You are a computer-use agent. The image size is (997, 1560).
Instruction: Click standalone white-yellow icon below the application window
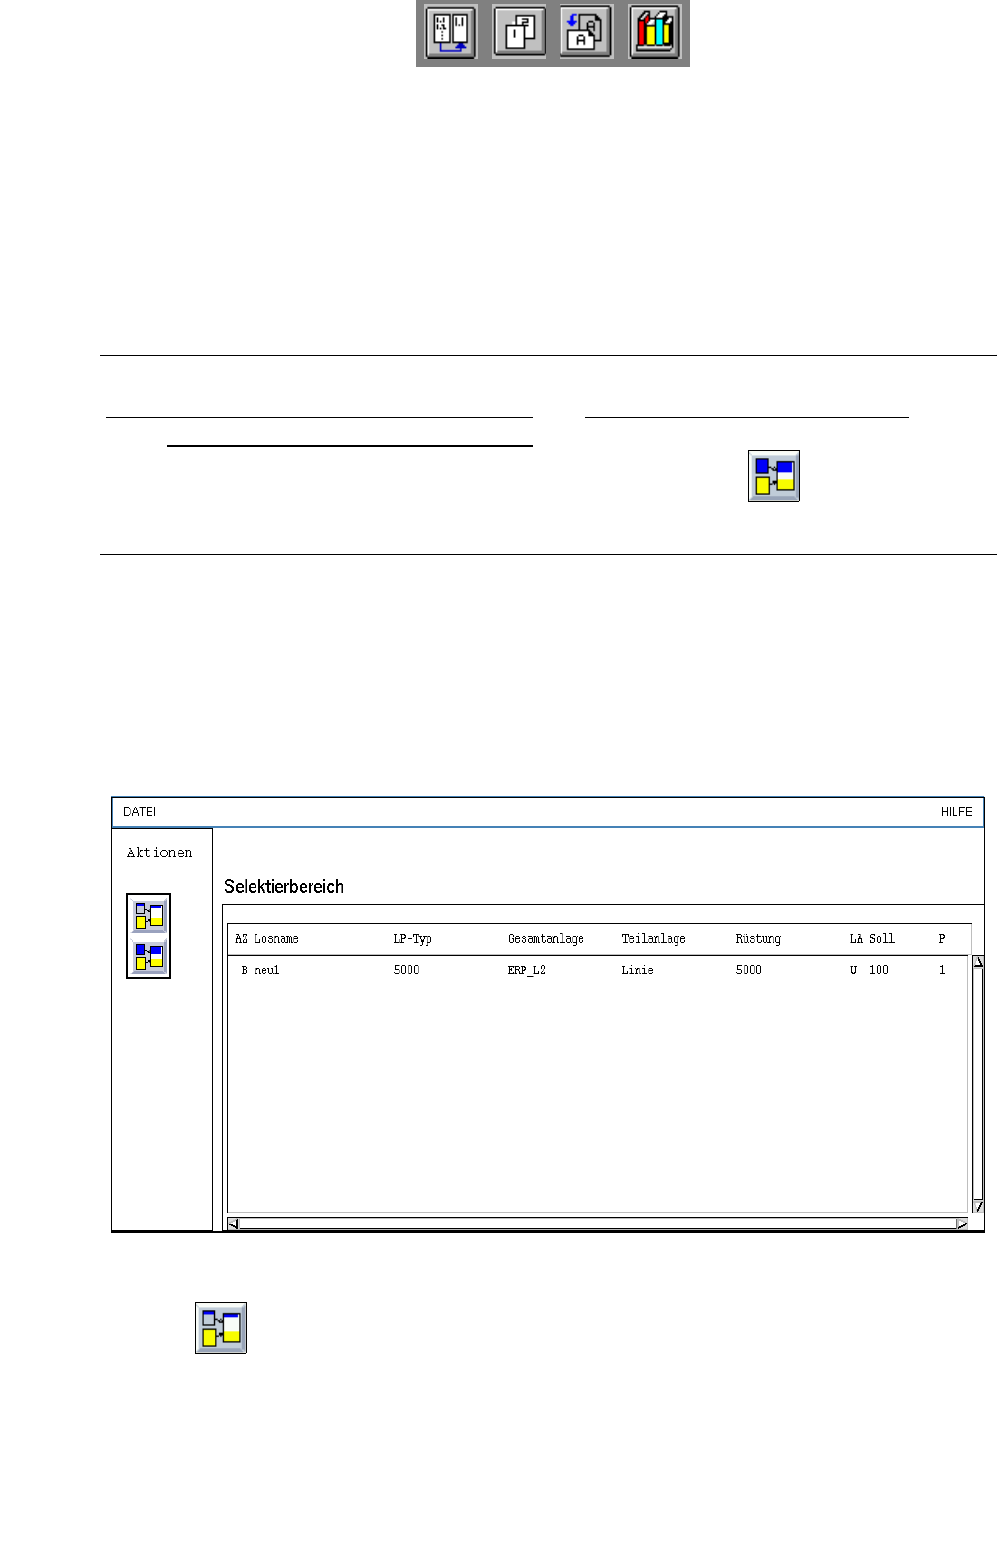click(221, 1328)
